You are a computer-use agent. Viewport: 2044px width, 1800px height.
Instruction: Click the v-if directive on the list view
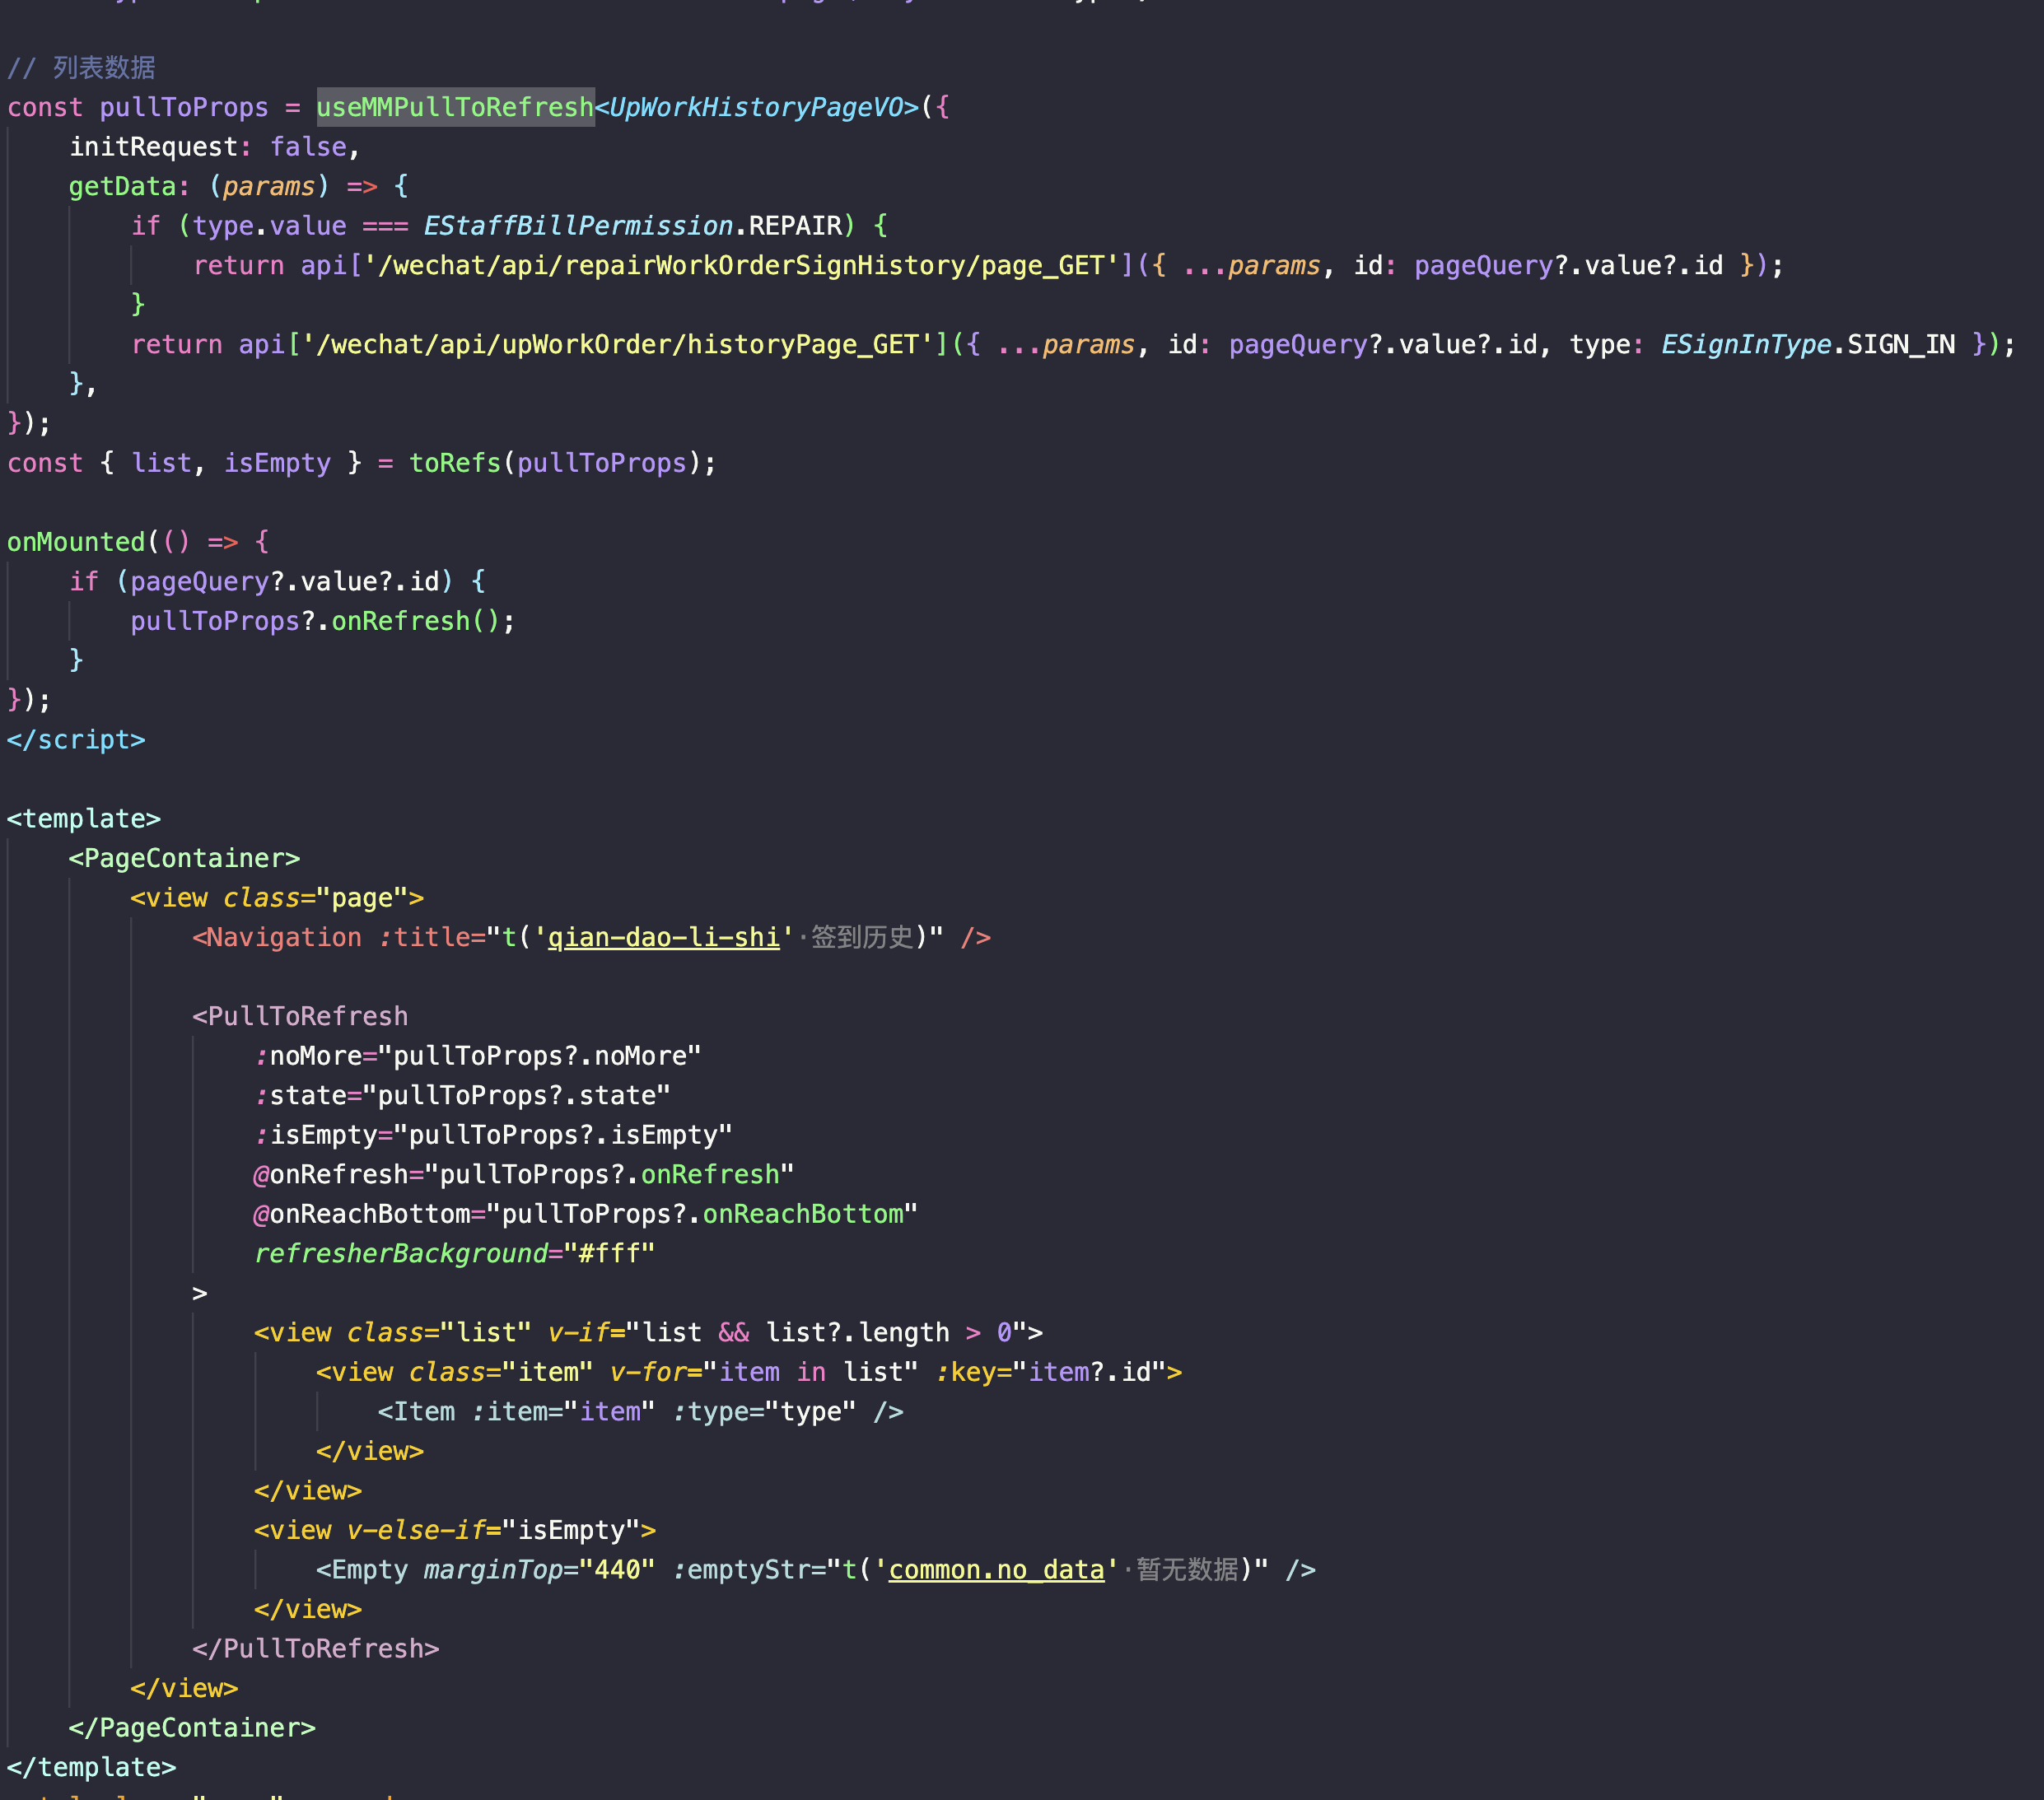(579, 1332)
